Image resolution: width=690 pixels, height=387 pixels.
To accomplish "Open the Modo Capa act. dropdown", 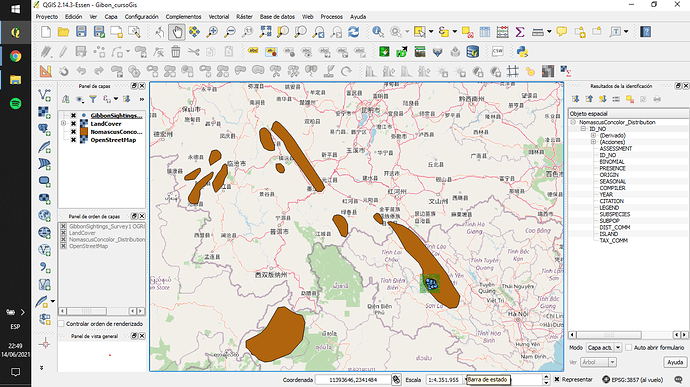I will [x=604, y=347].
